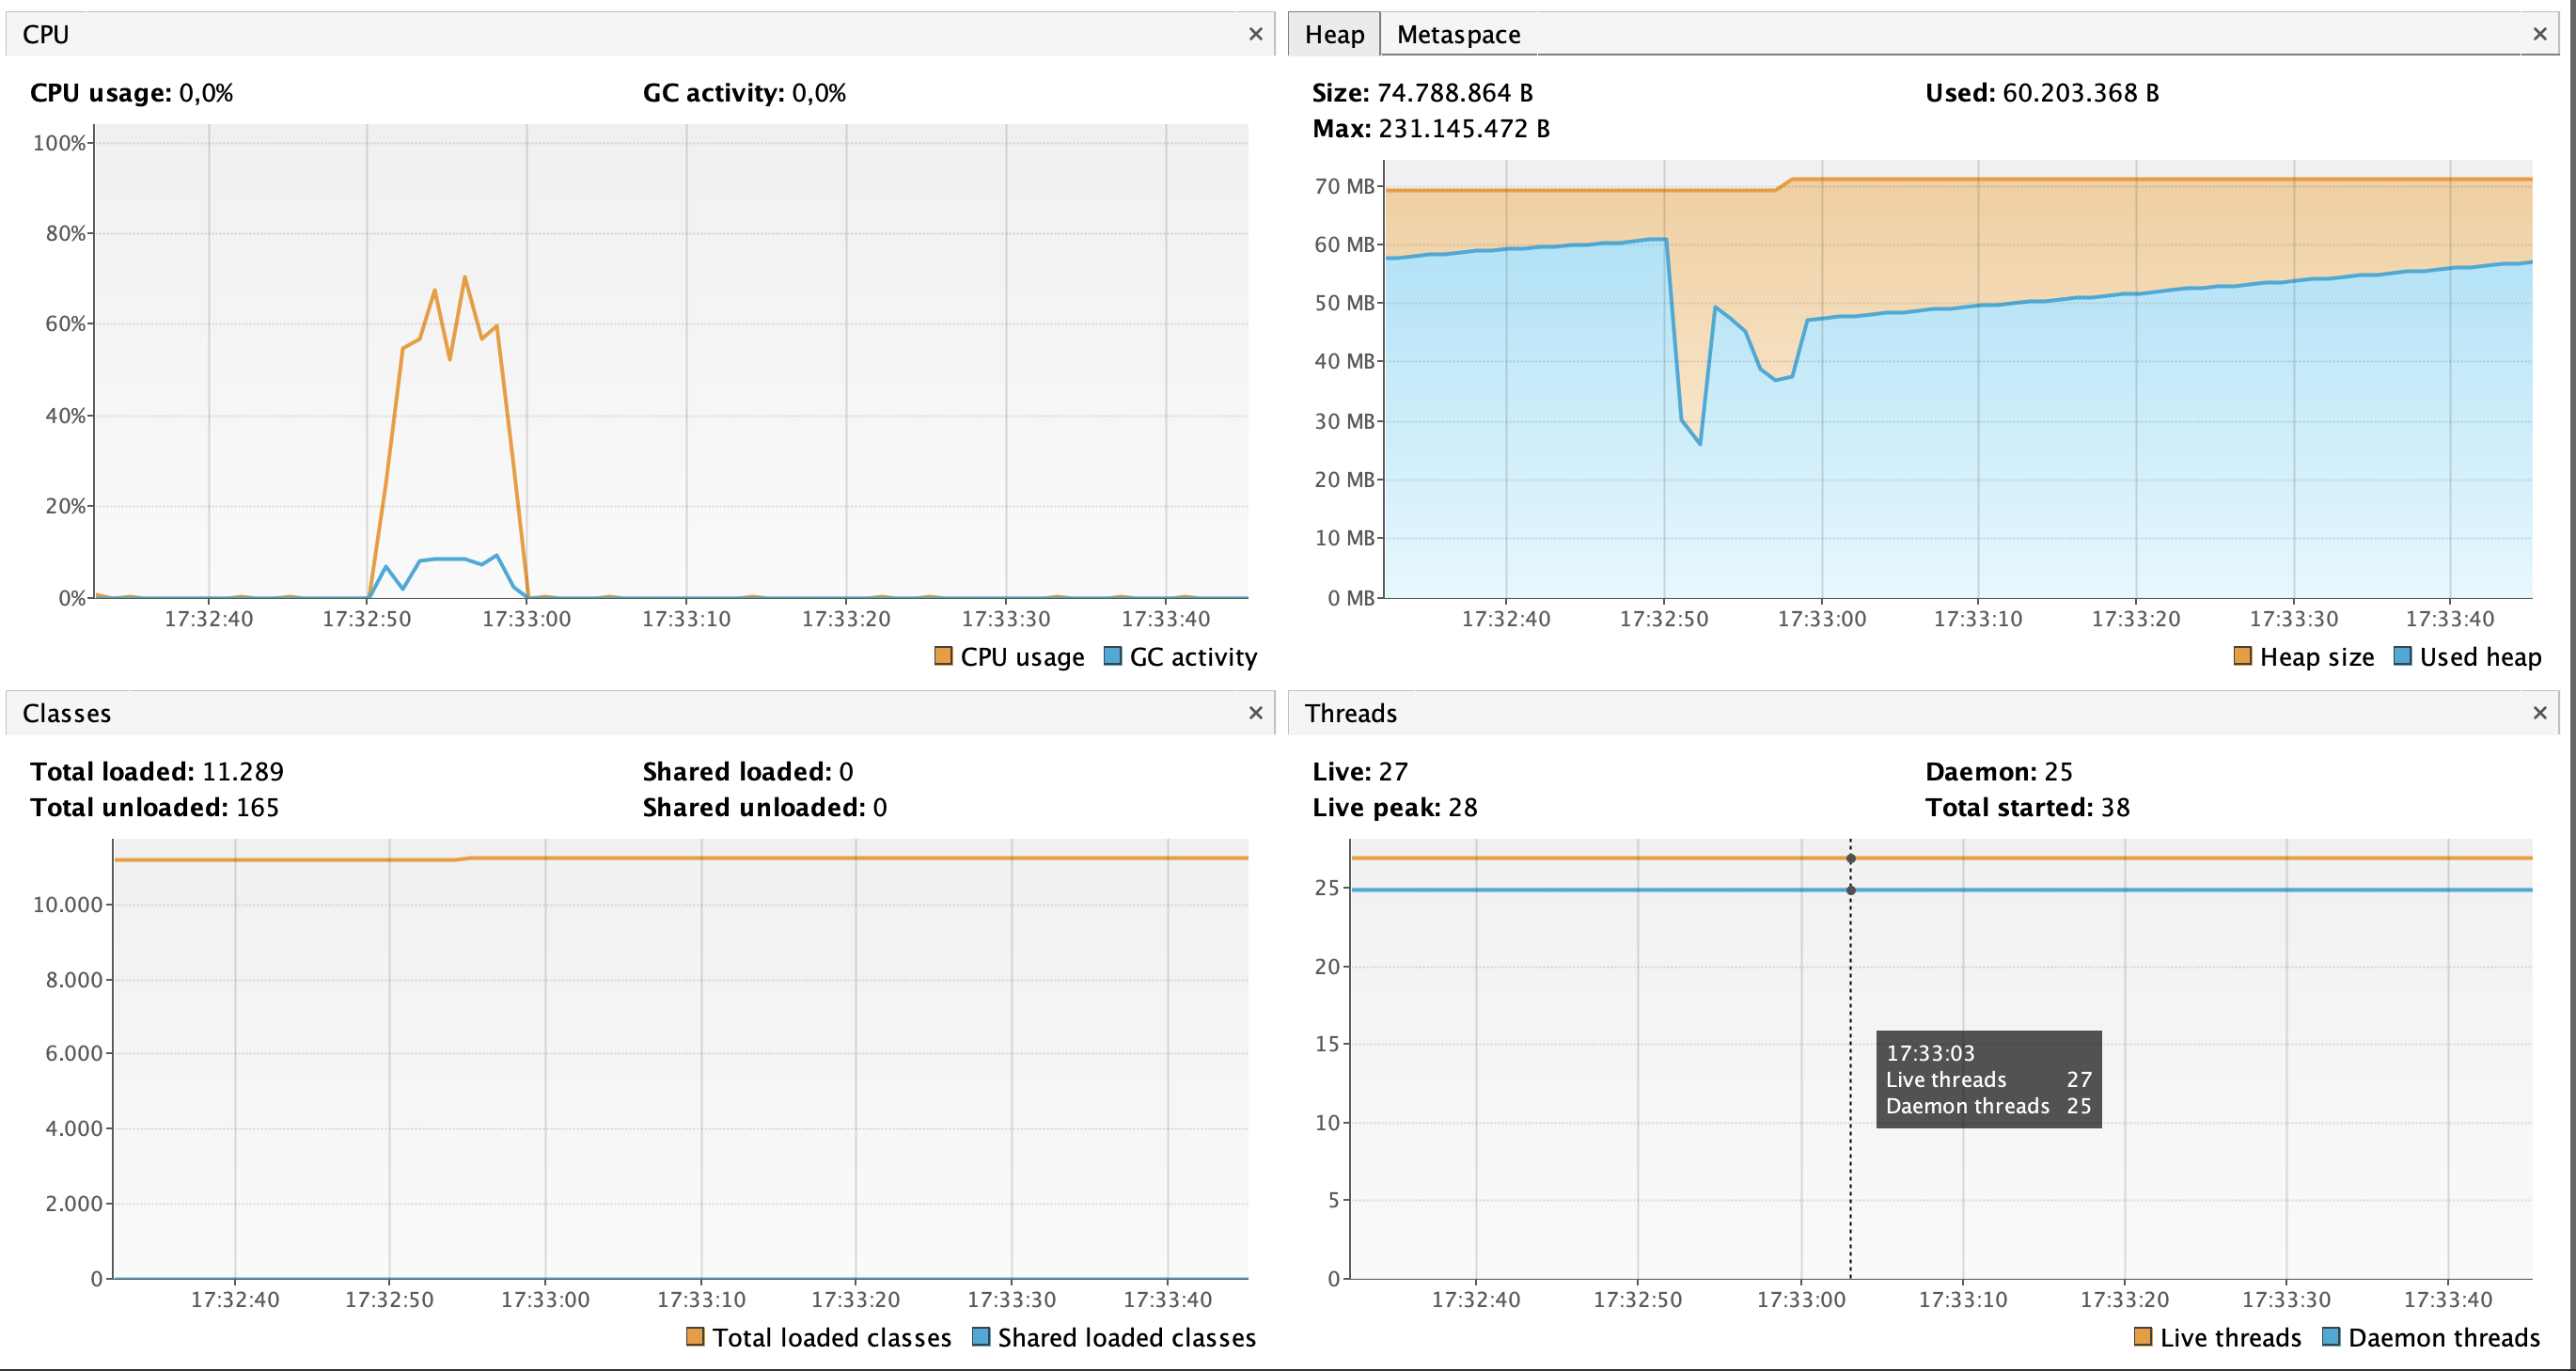Click the CPU usage 0,0% value

[206, 93]
